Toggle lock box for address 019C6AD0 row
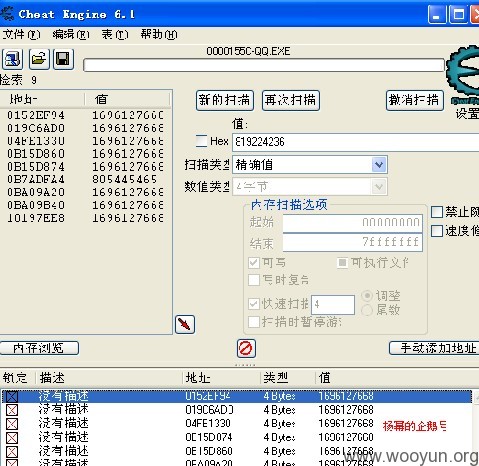 tap(12, 410)
